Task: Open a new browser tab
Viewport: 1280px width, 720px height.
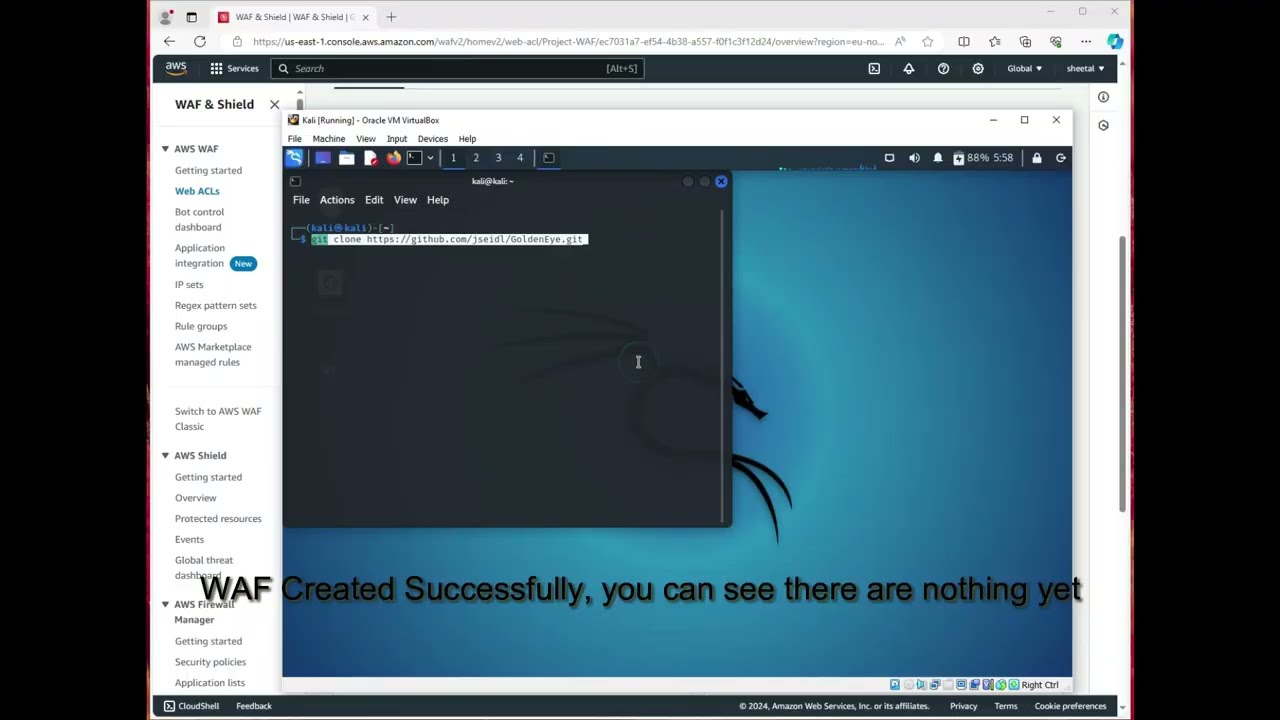Action: 391,17
